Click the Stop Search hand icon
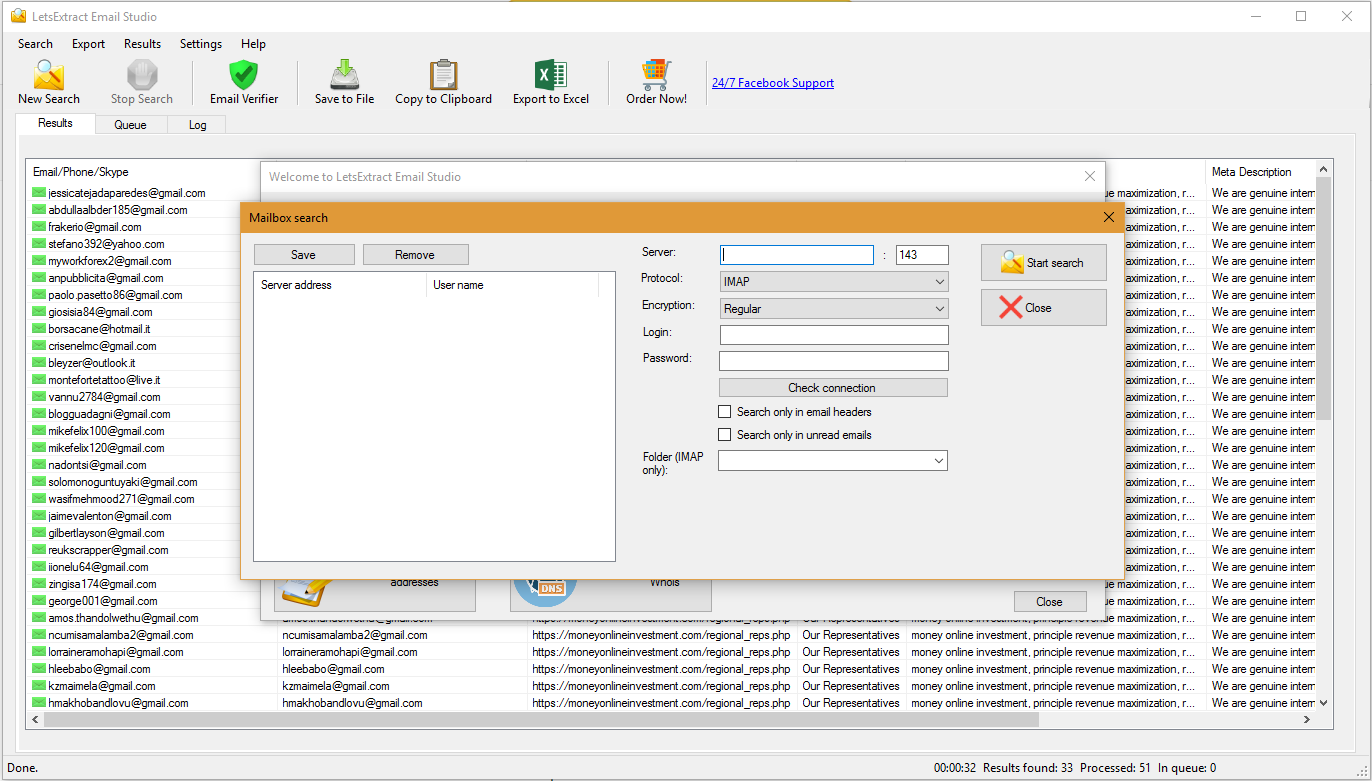The height and width of the screenshot is (781, 1372). (141, 76)
